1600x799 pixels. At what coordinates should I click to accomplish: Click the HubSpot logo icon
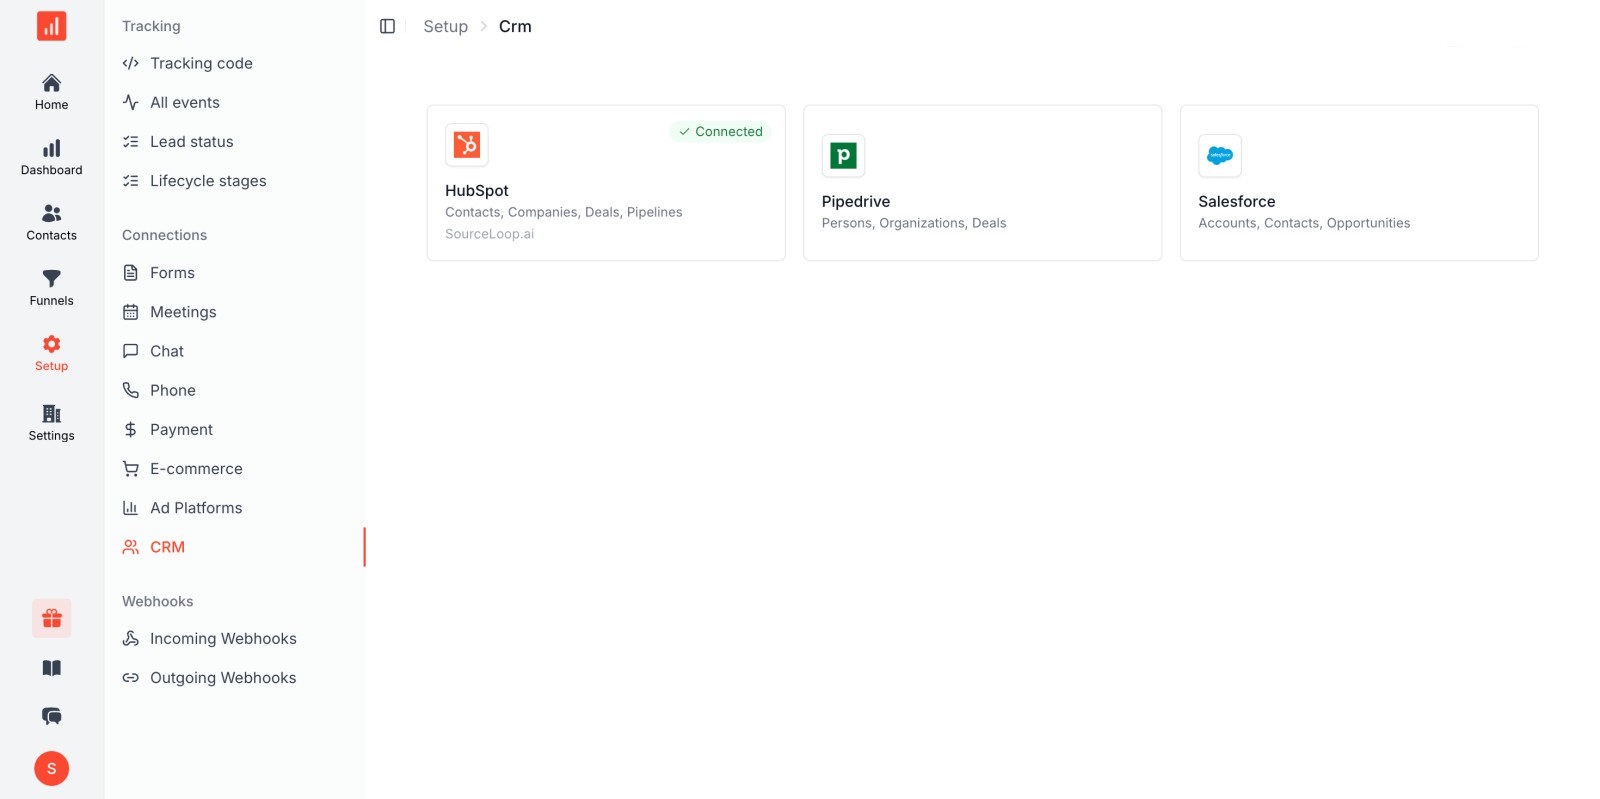pos(467,145)
